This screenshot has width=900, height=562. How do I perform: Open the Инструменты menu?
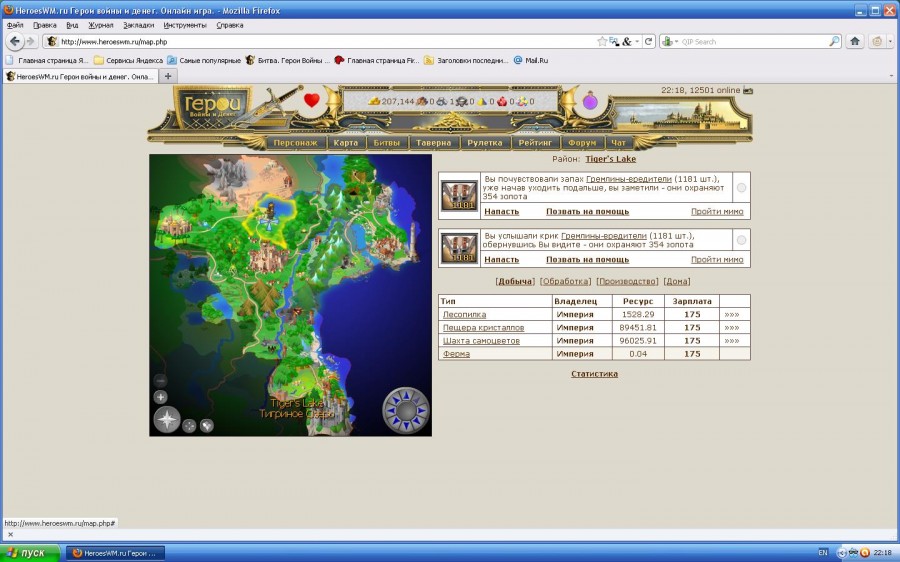[184, 25]
